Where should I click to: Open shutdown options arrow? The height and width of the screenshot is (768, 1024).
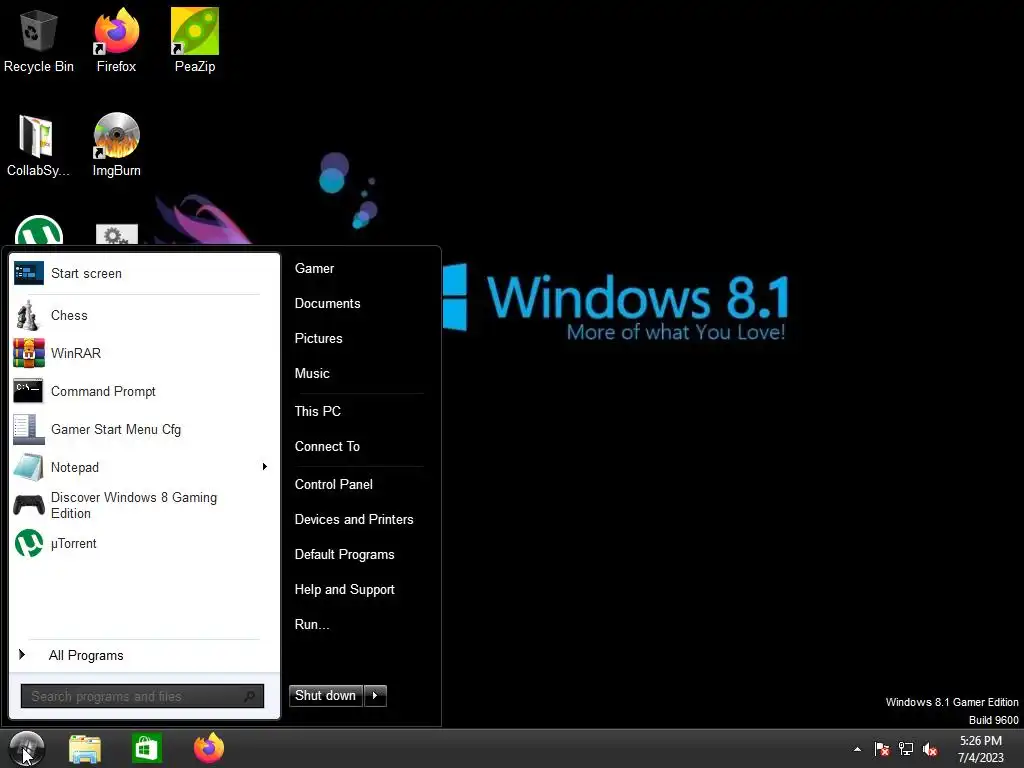click(x=376, y=696)
